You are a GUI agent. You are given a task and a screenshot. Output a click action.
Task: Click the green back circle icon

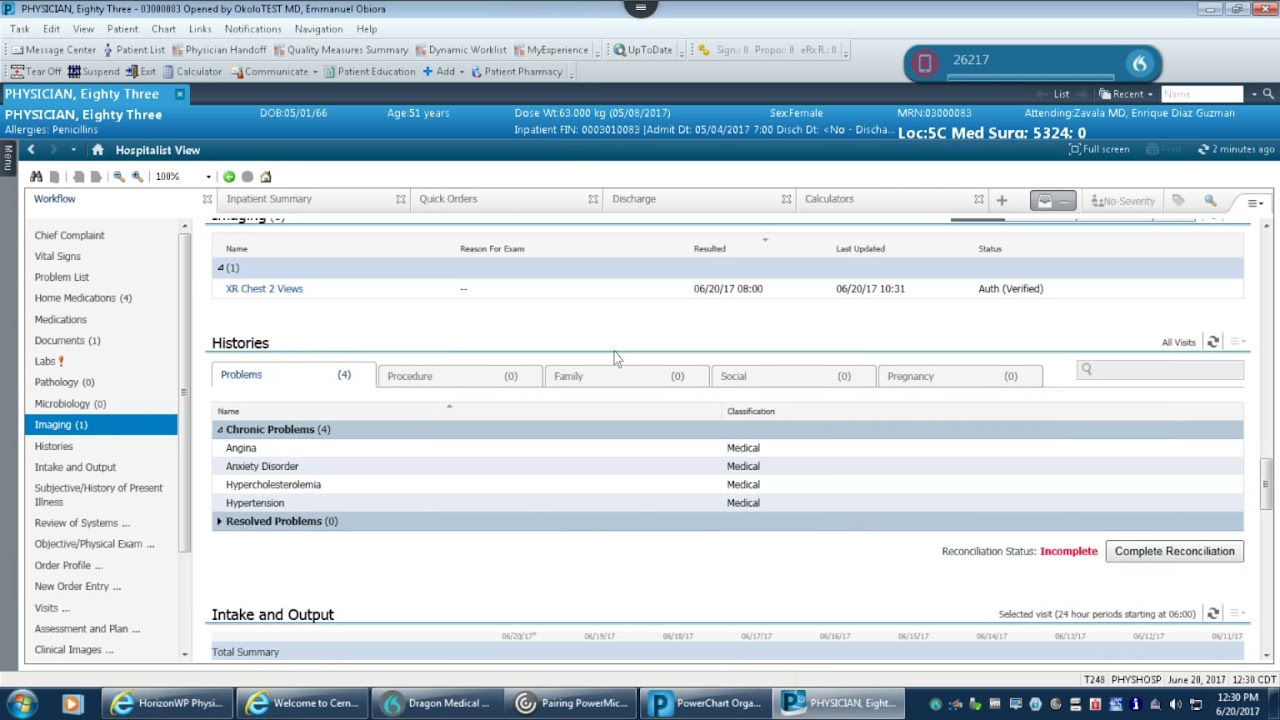coord(229,177)
